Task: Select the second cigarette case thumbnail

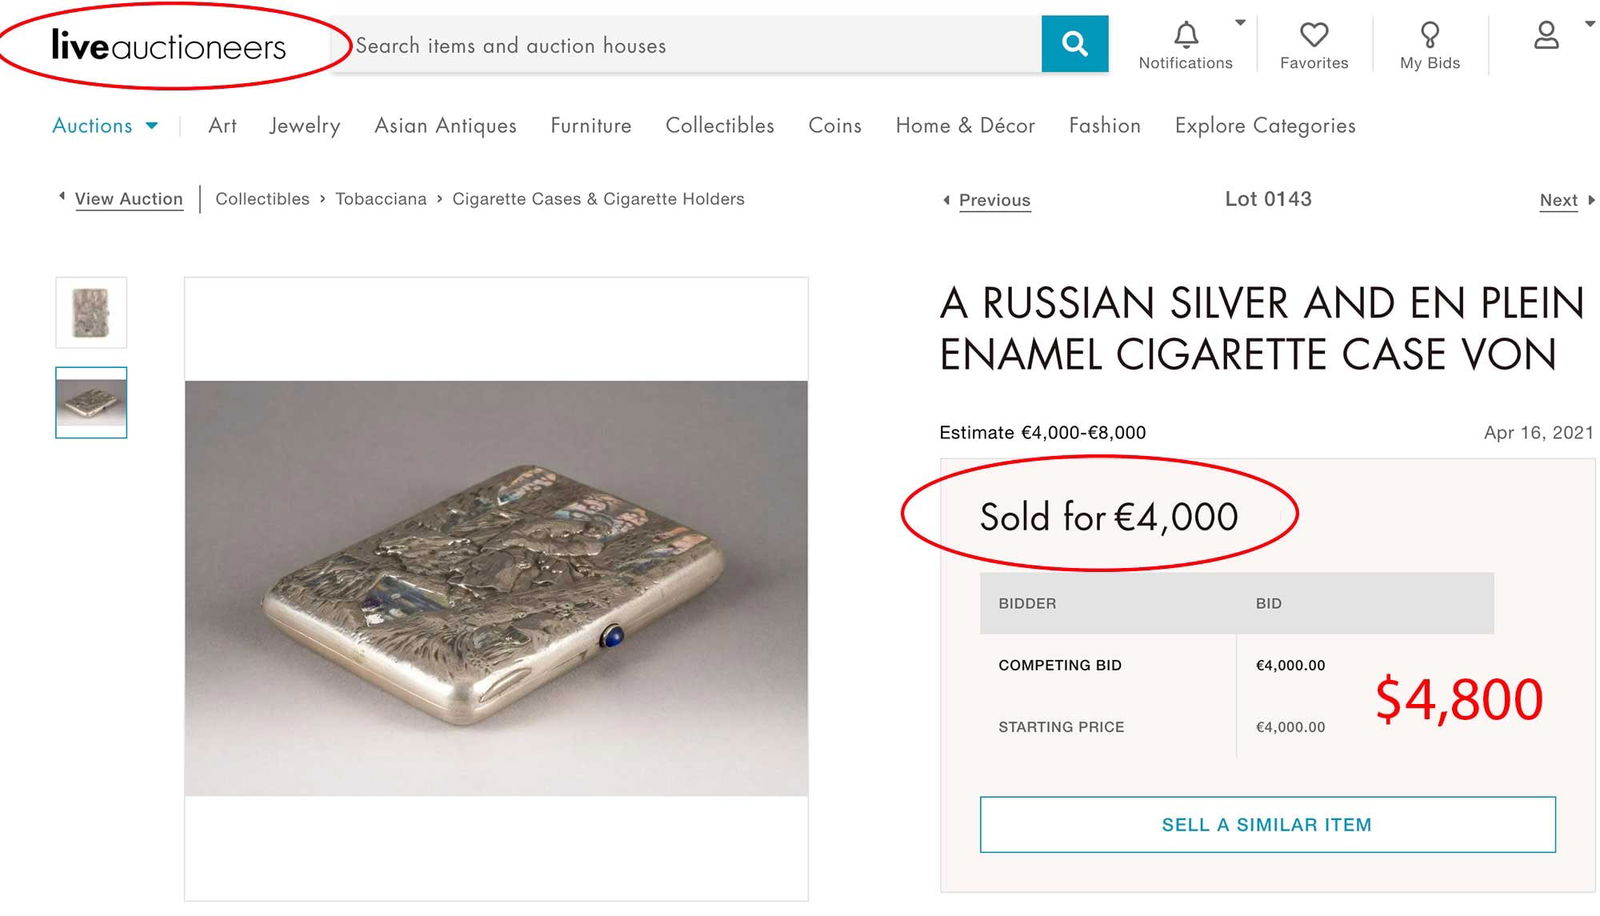Action: point(90,403)
